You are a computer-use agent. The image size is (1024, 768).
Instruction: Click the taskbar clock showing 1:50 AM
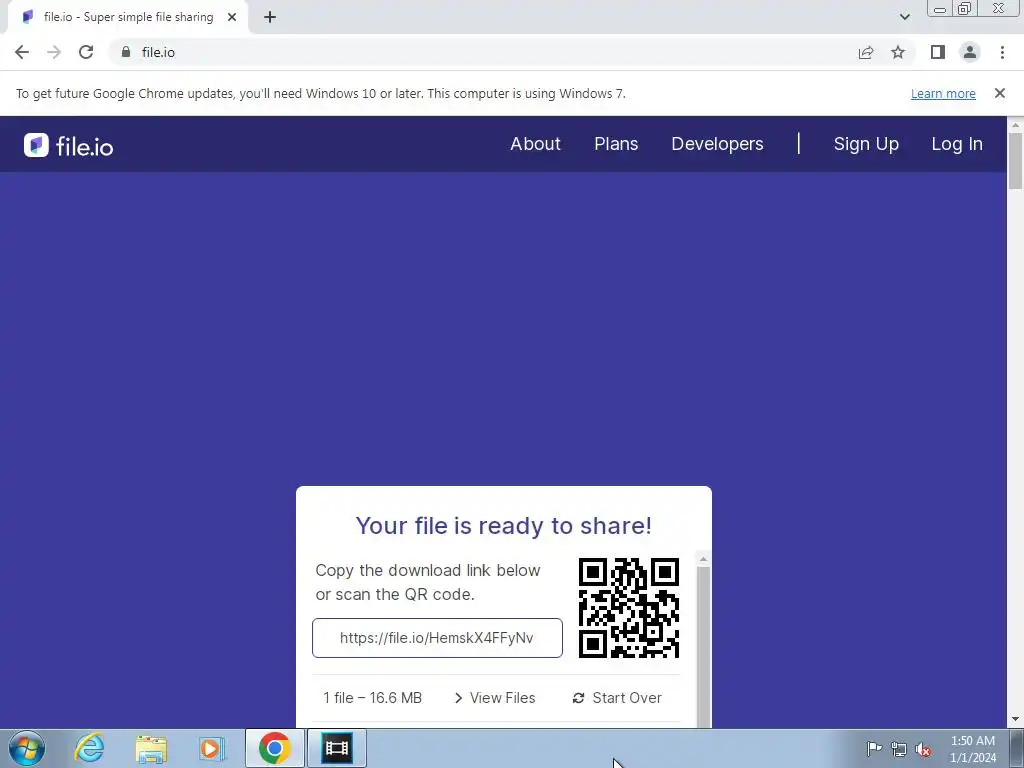tap(972, 749)
